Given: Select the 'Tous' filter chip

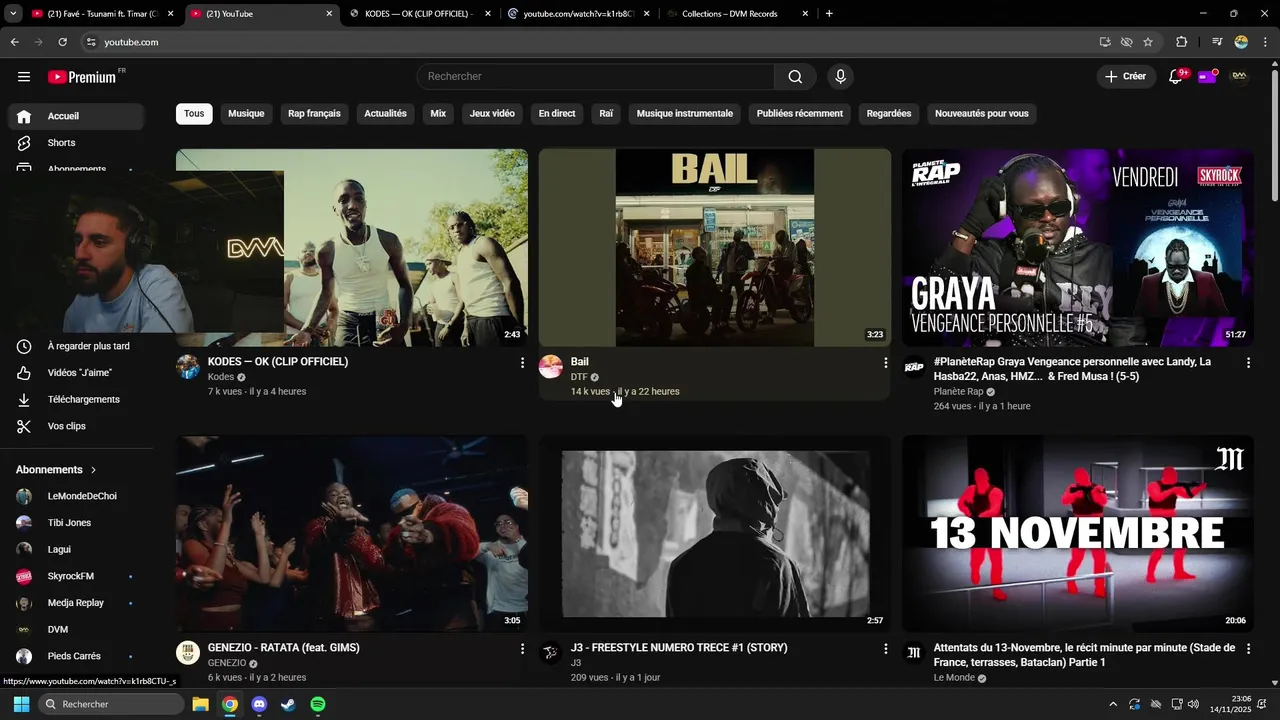Looking at the screenshot, I should coord(194,114).
